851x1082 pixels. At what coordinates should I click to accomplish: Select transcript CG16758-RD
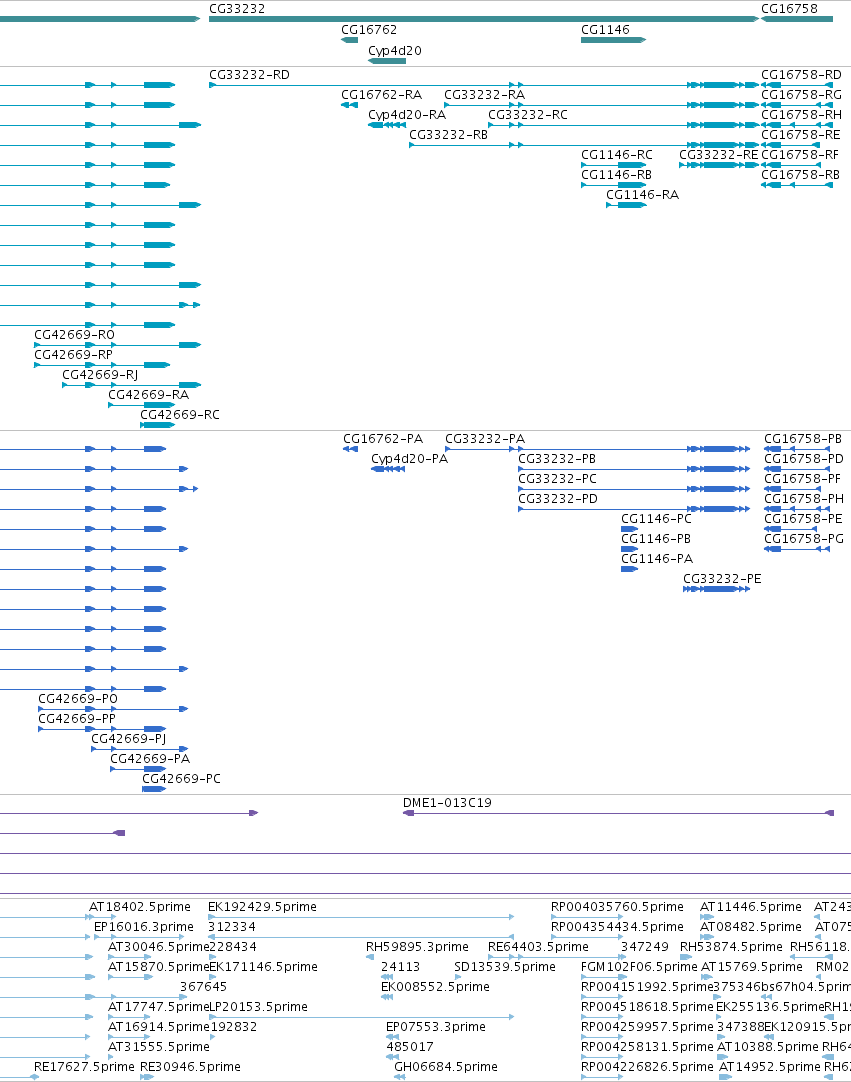point(801,75)
